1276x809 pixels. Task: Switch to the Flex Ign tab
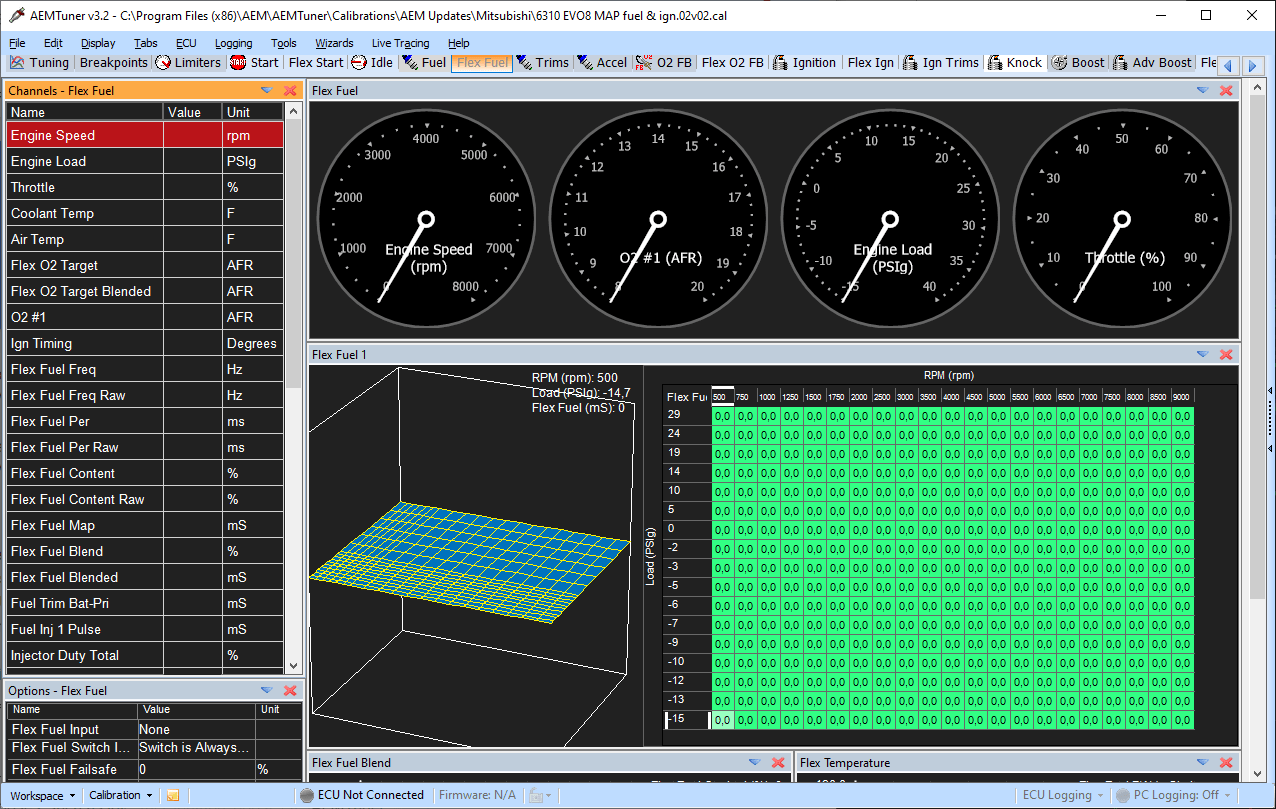[870, 62]
